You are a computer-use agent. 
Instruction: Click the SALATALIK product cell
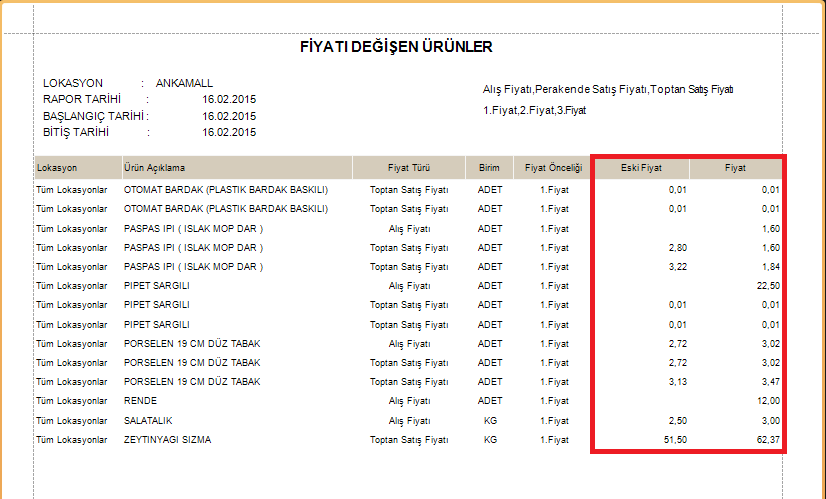(x=148, y=421)
